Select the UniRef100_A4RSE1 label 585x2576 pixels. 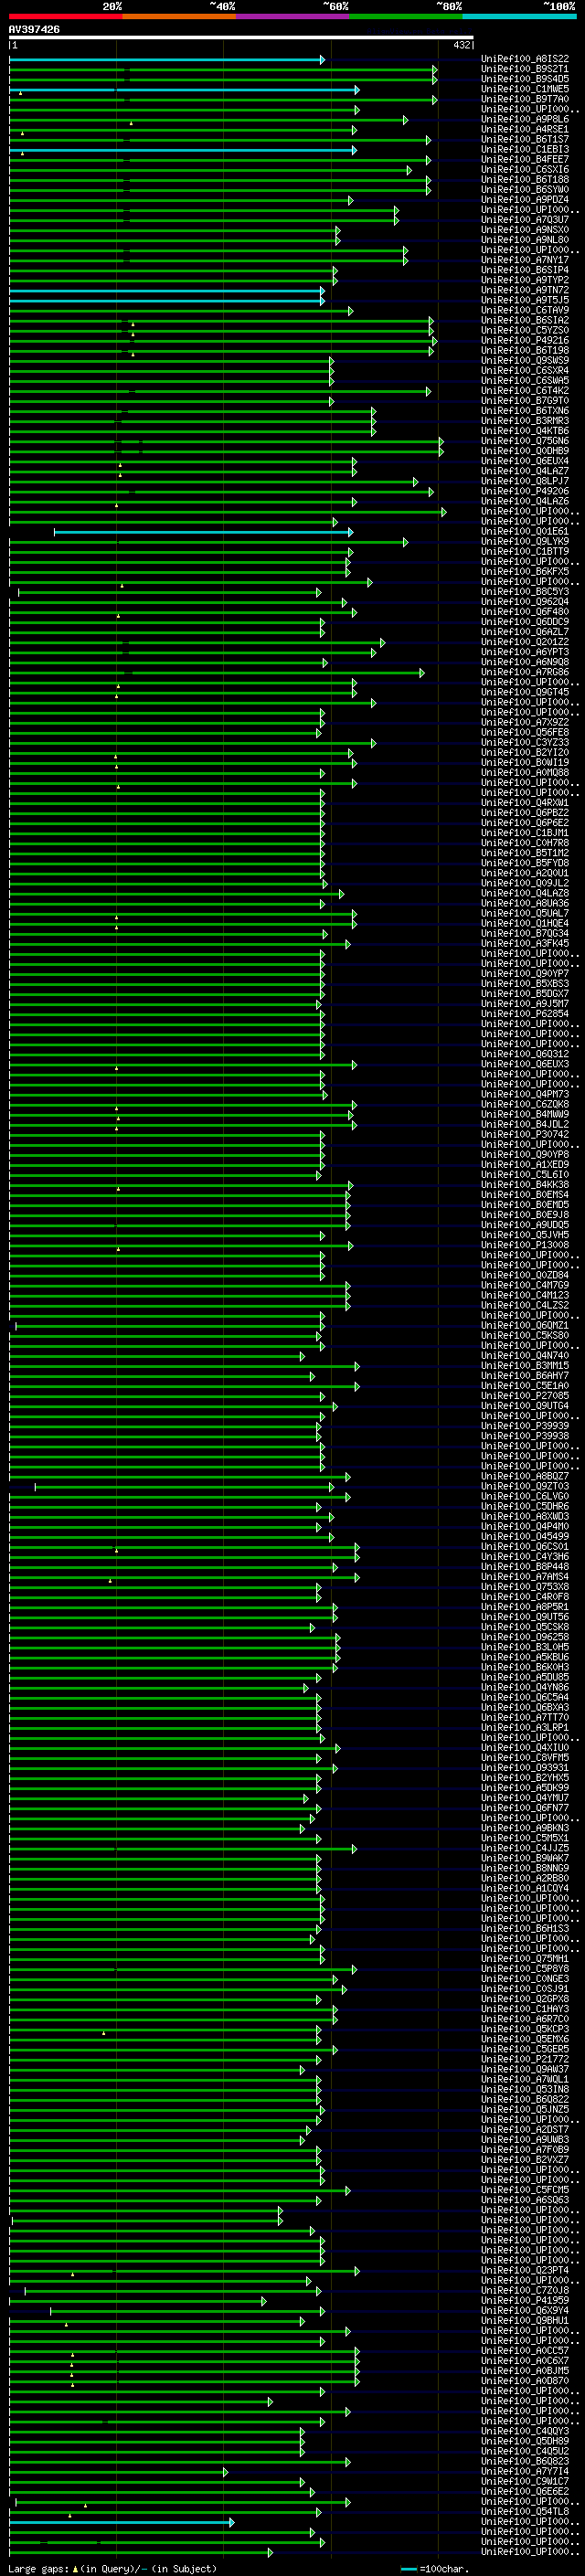click(x=525, y=129)
